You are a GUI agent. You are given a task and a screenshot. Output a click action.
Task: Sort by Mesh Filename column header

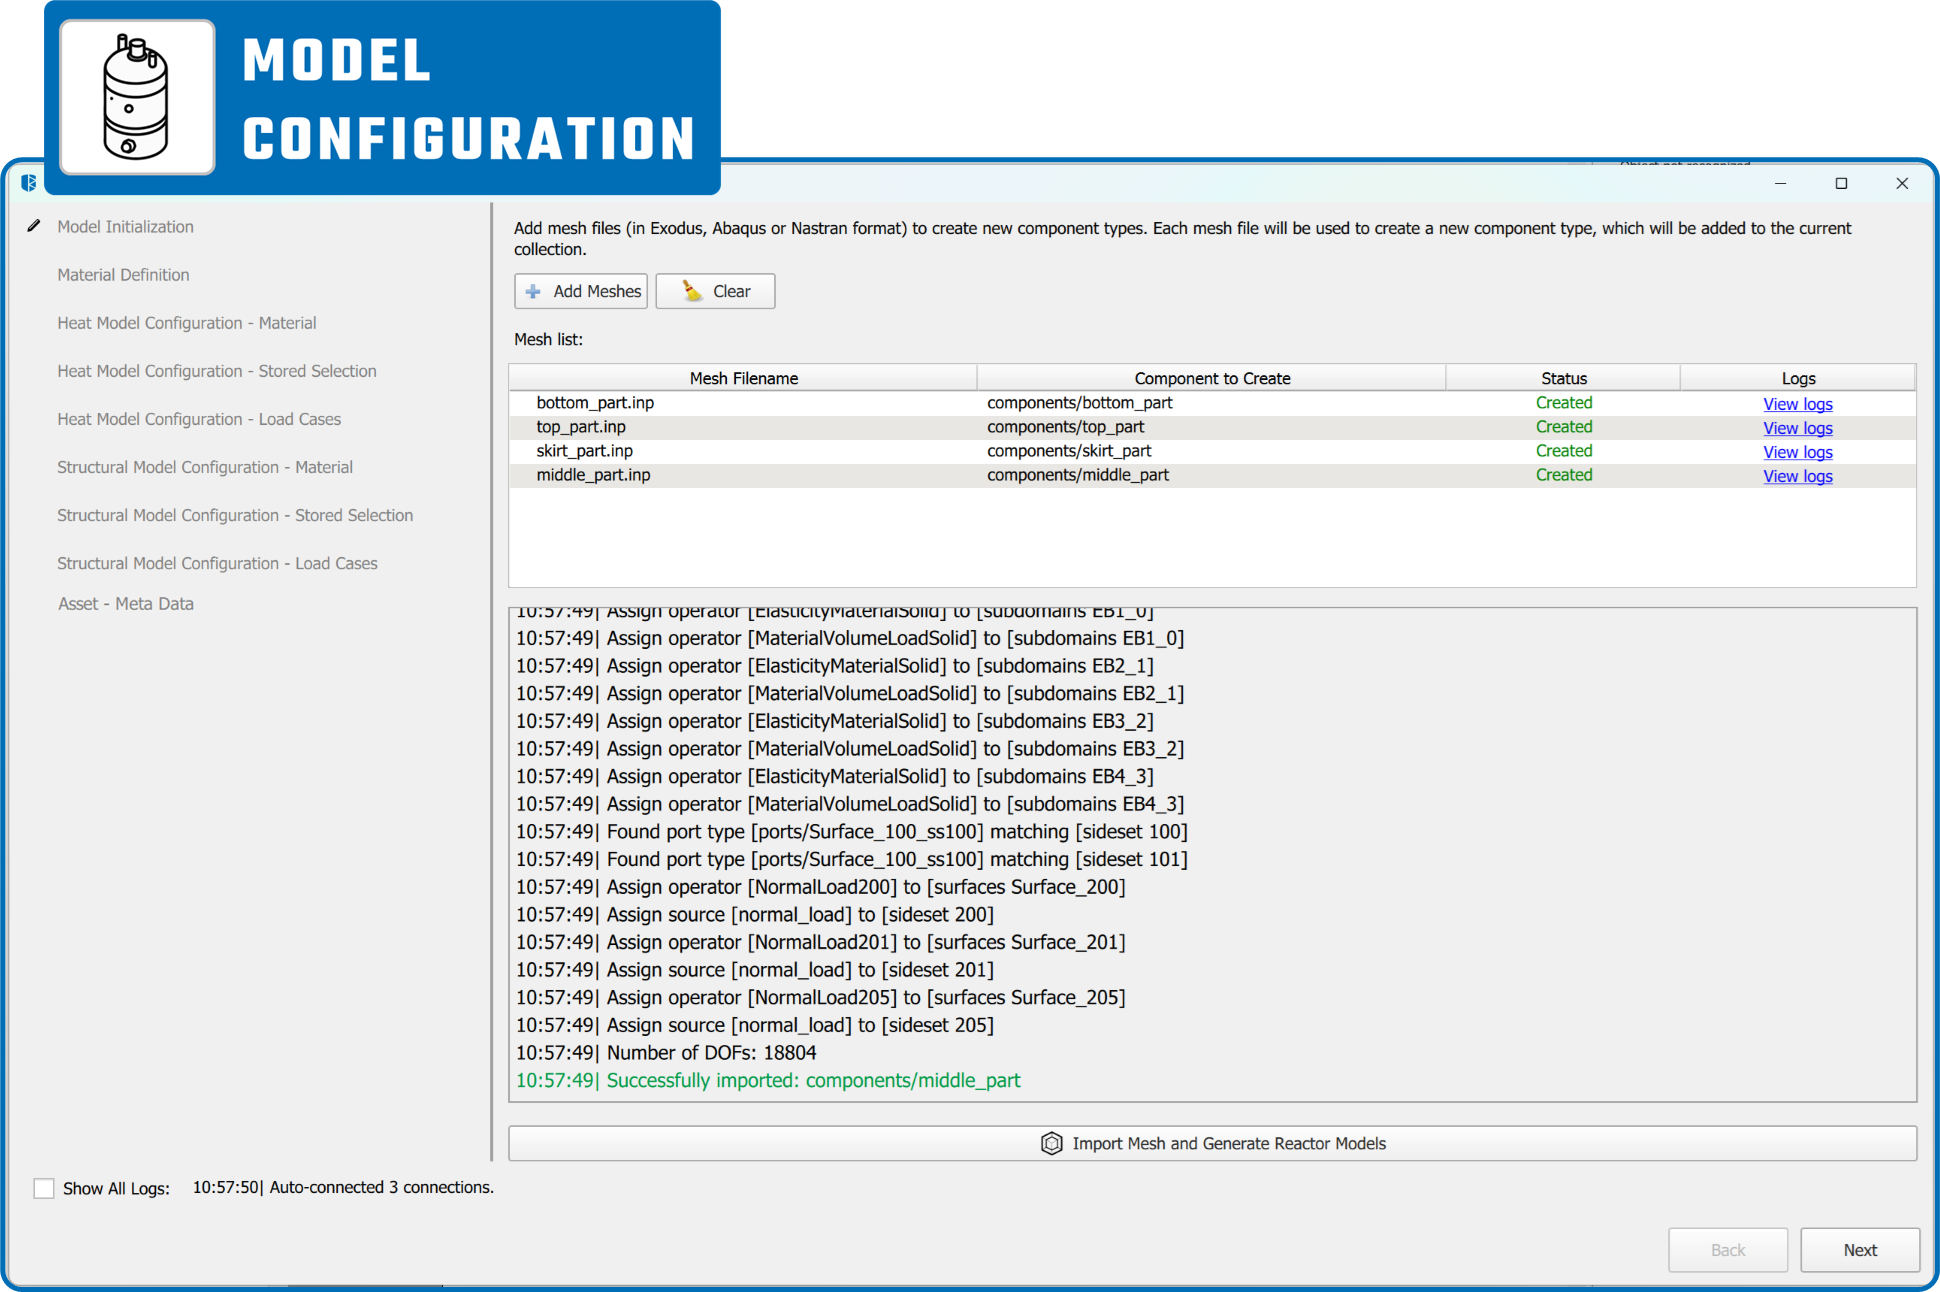743,378
